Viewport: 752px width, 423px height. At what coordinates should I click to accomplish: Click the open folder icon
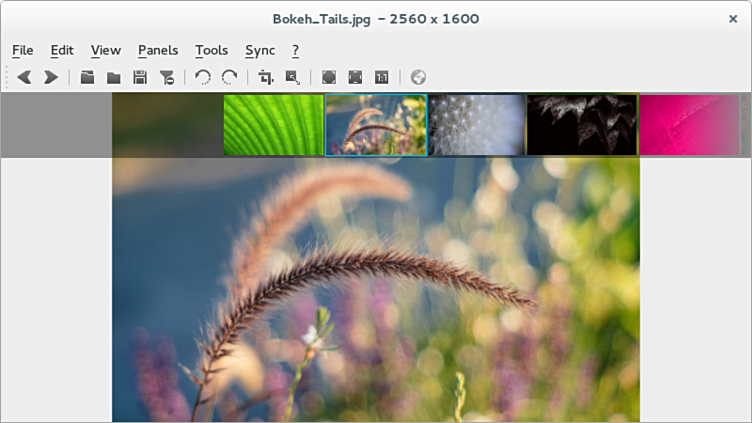point(114,77)
